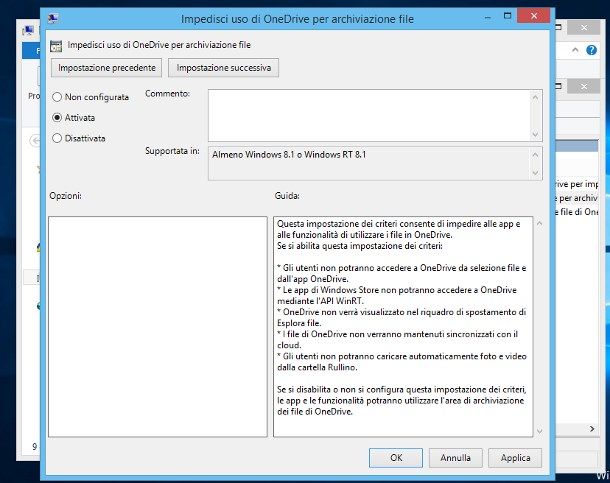This screenshot has height=483, width=610.
Task: Click the Guida panel scroll-down arrow
Action: click(x=540, y=431)
